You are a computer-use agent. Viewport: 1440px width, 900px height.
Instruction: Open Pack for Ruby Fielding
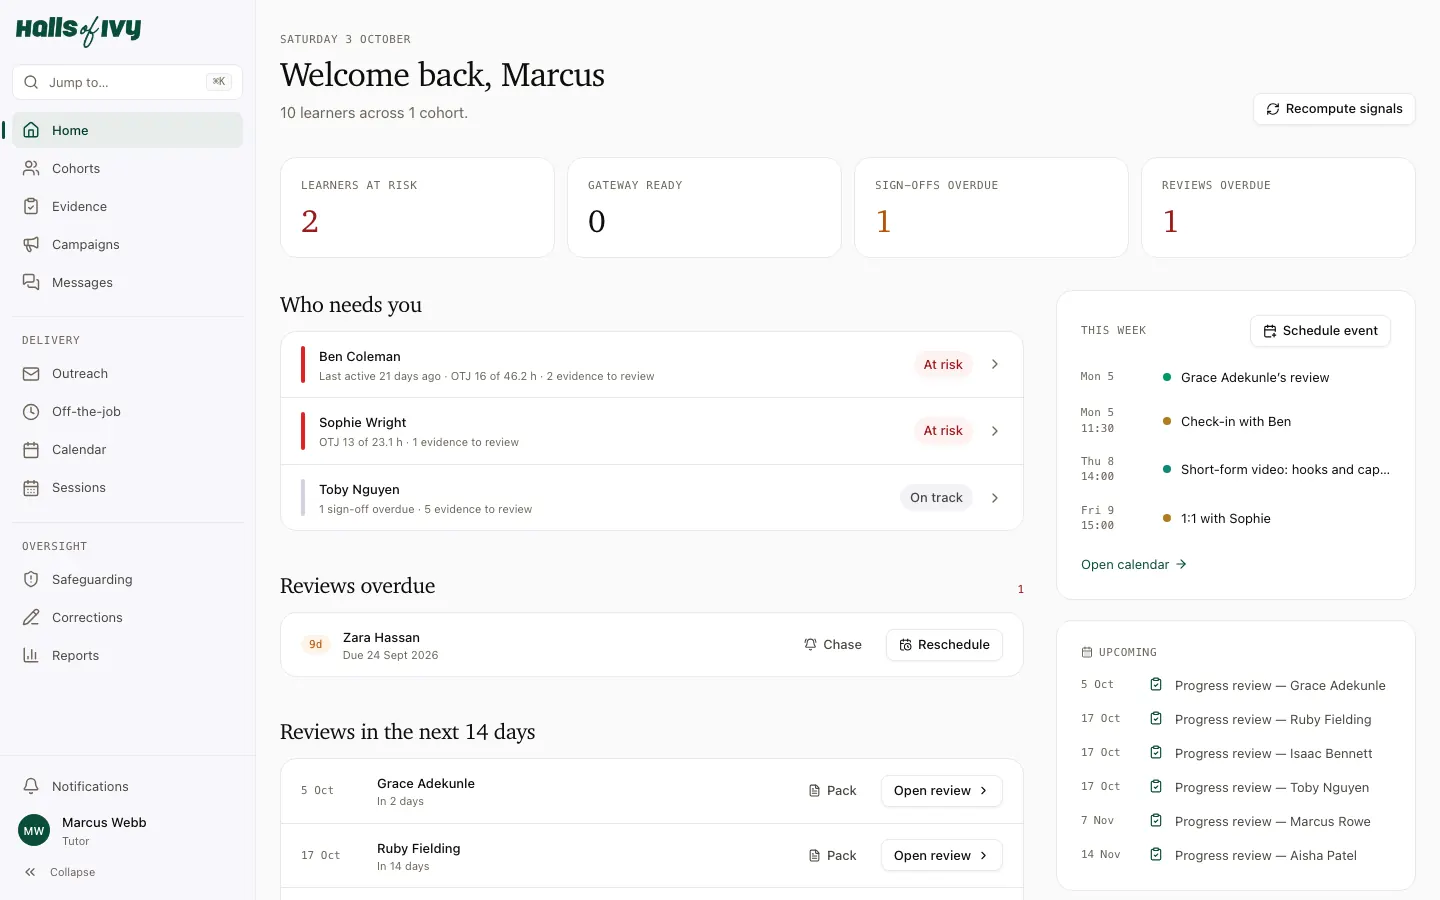coord(832,856)
